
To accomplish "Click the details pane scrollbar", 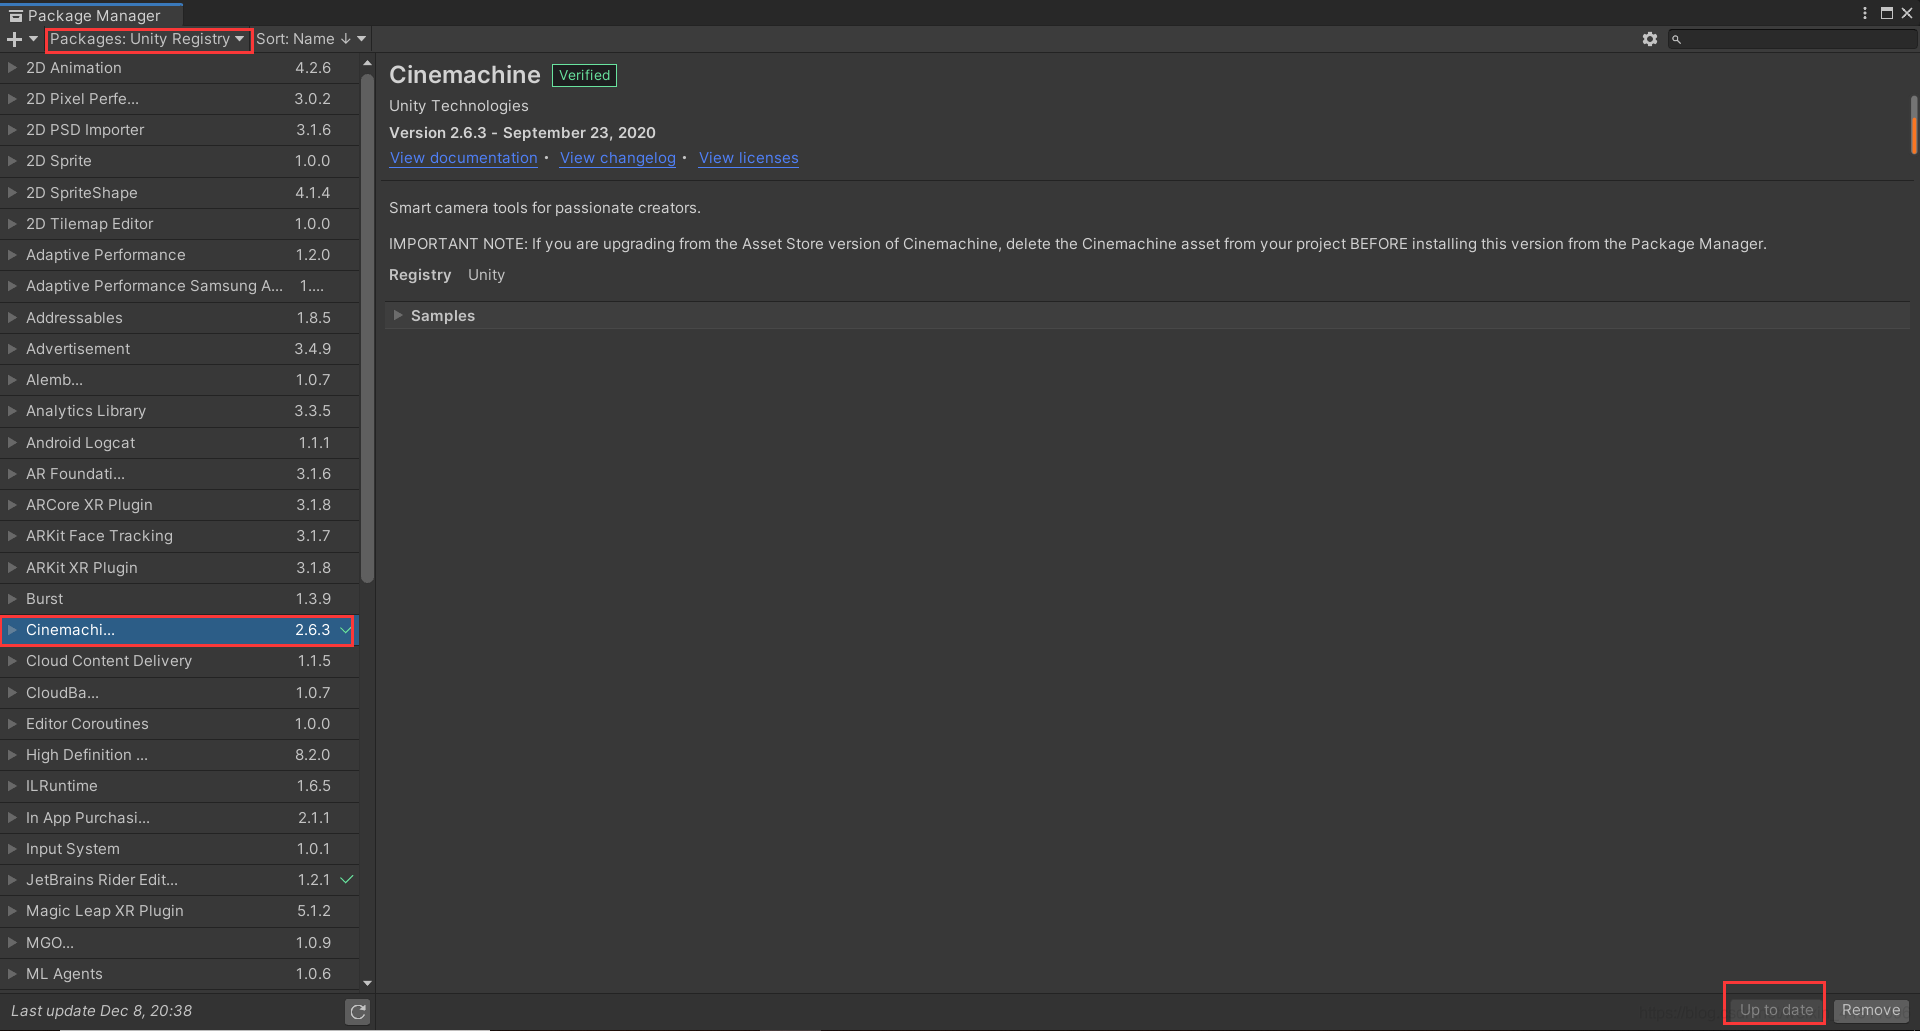I will tap(1913, 125).
